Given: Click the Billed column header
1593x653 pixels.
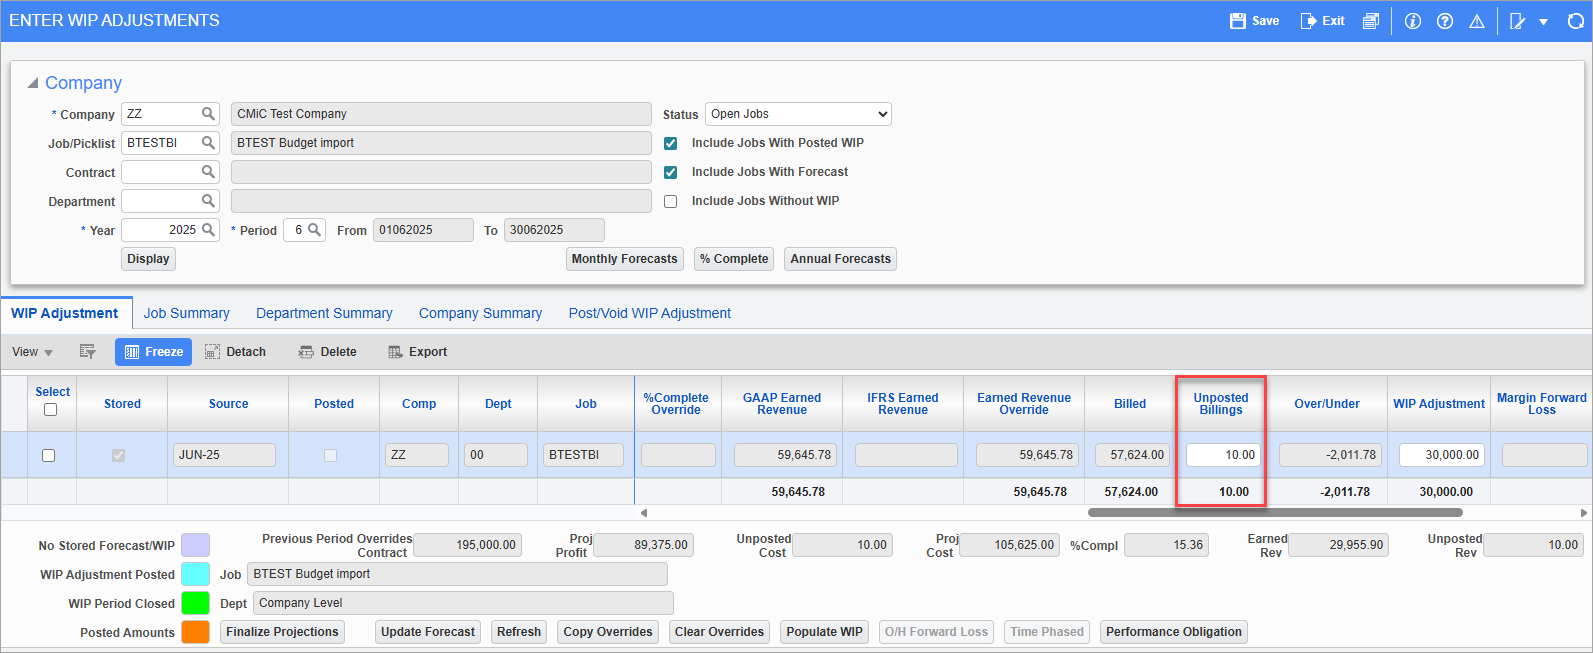Looking at the screenshot, I should pyautogui.click(x=1130, y=404).
